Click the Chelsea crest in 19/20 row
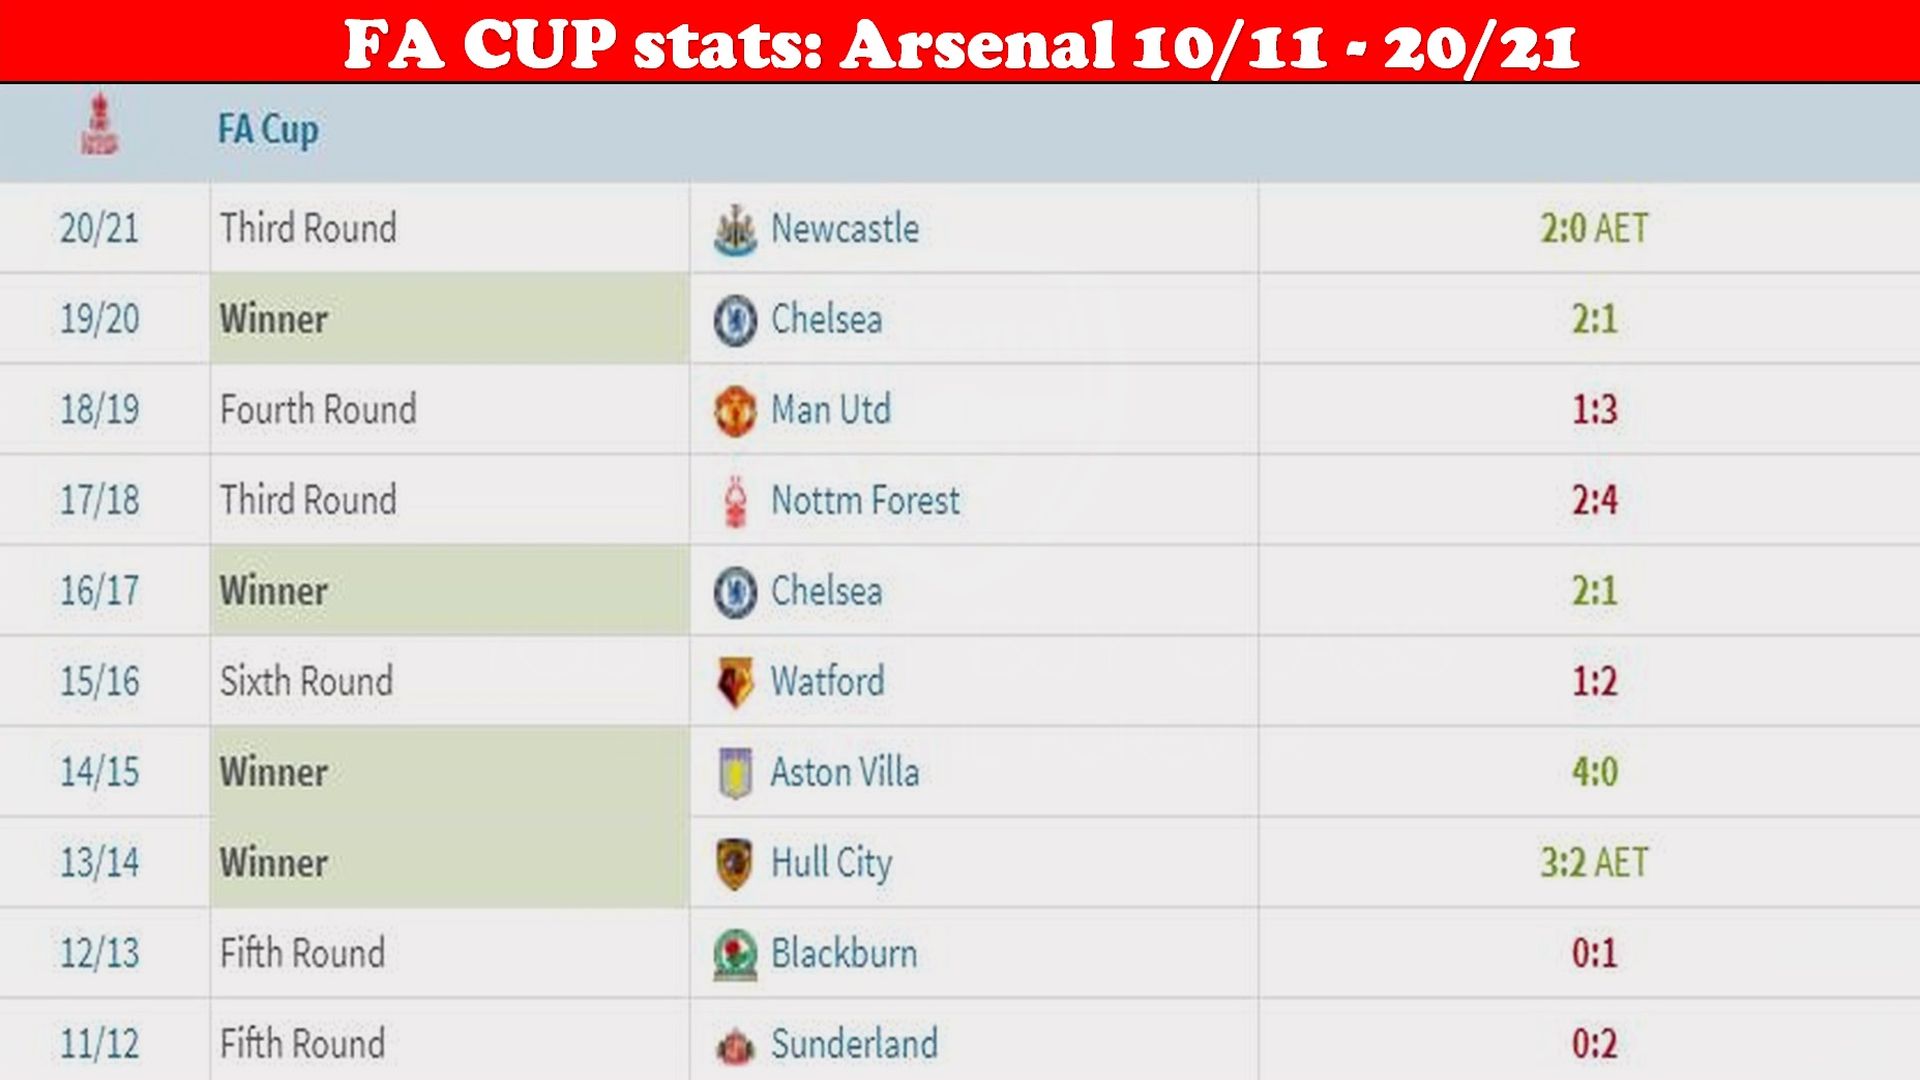Image resolution: width=1920 pixels, height=1080 pixels. click(735, 320)
